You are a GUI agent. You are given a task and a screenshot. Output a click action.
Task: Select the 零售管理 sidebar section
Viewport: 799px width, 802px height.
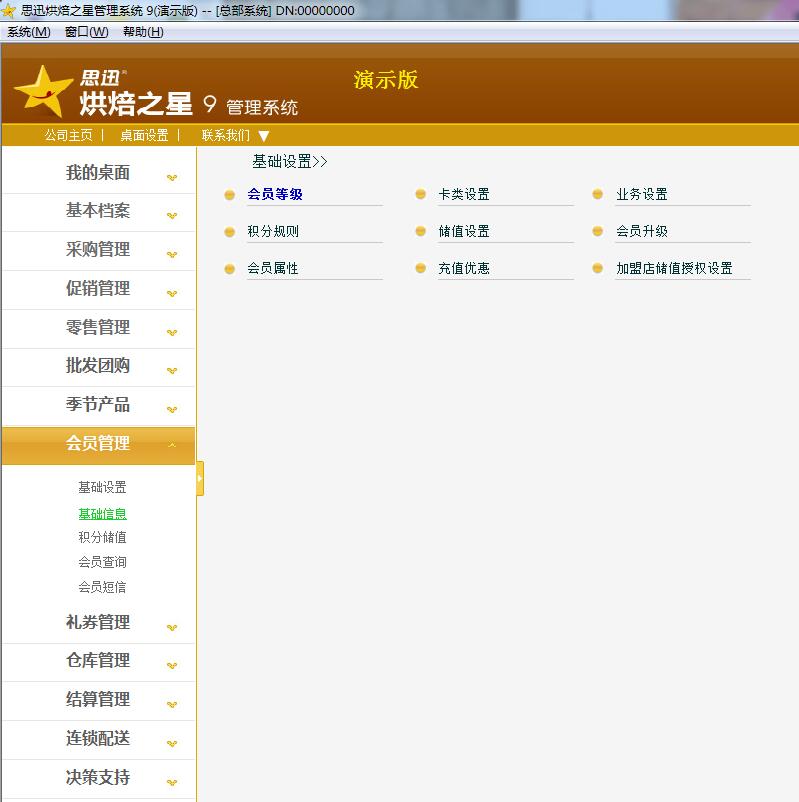pos(98,327)
